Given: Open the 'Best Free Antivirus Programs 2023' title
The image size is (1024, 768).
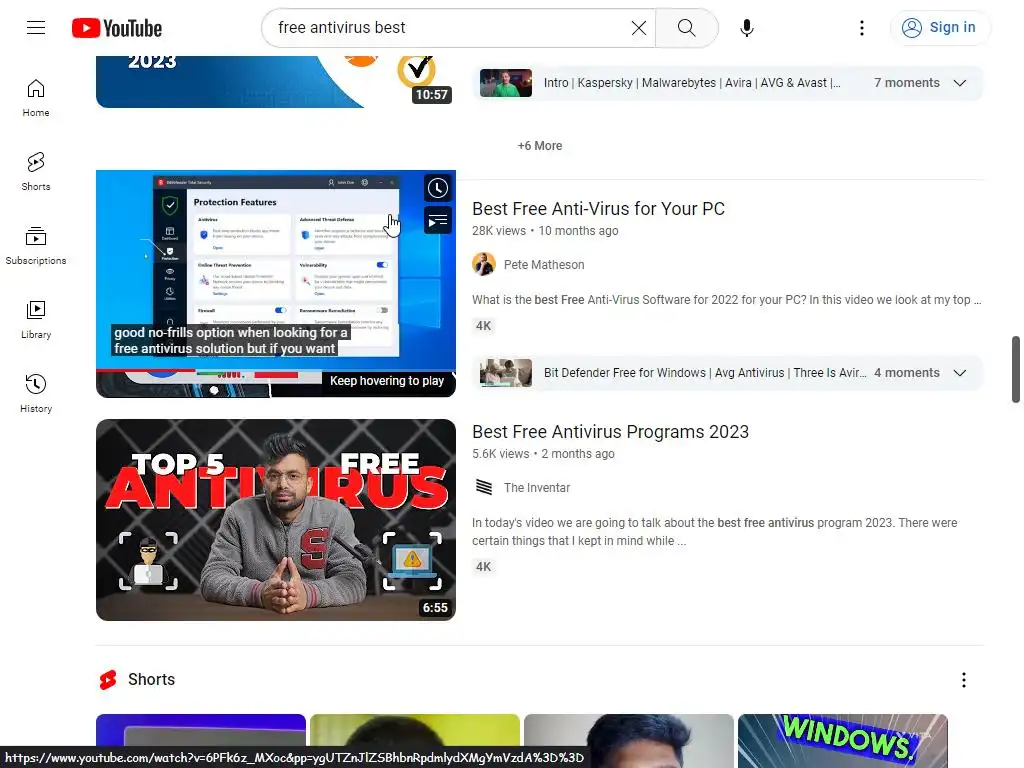Looking at the screenshot, I should (610, 432).
